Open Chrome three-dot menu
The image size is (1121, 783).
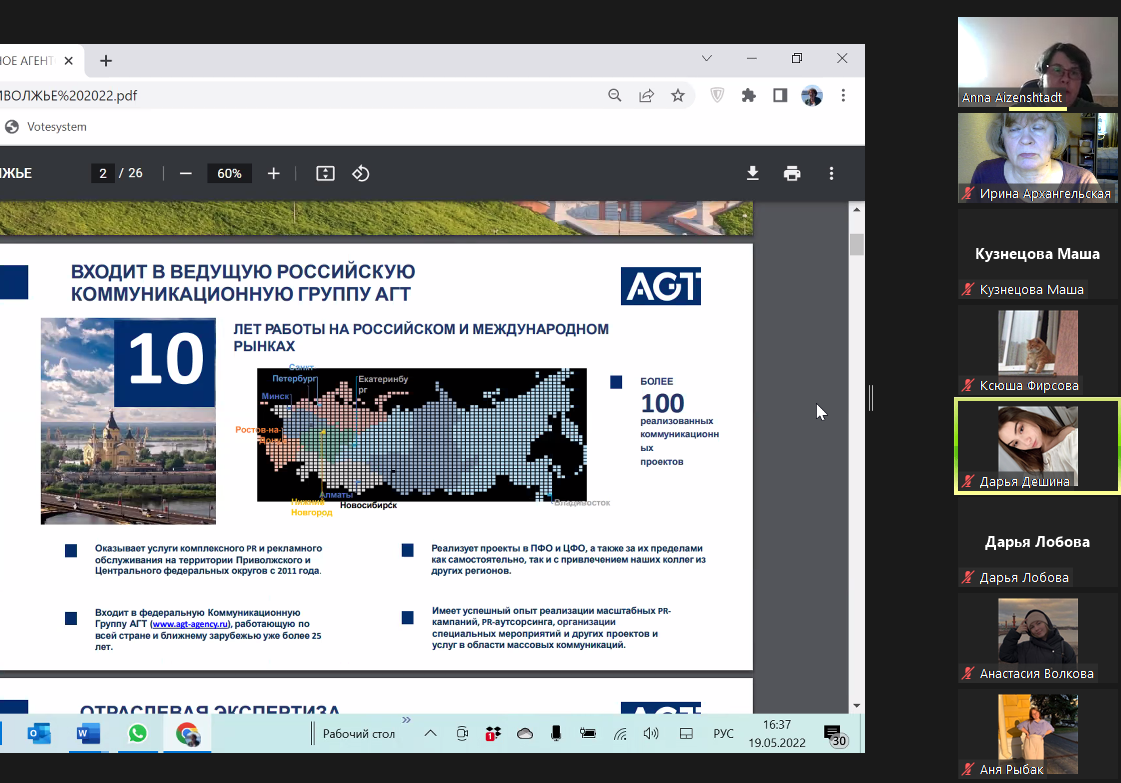[843, 95]
